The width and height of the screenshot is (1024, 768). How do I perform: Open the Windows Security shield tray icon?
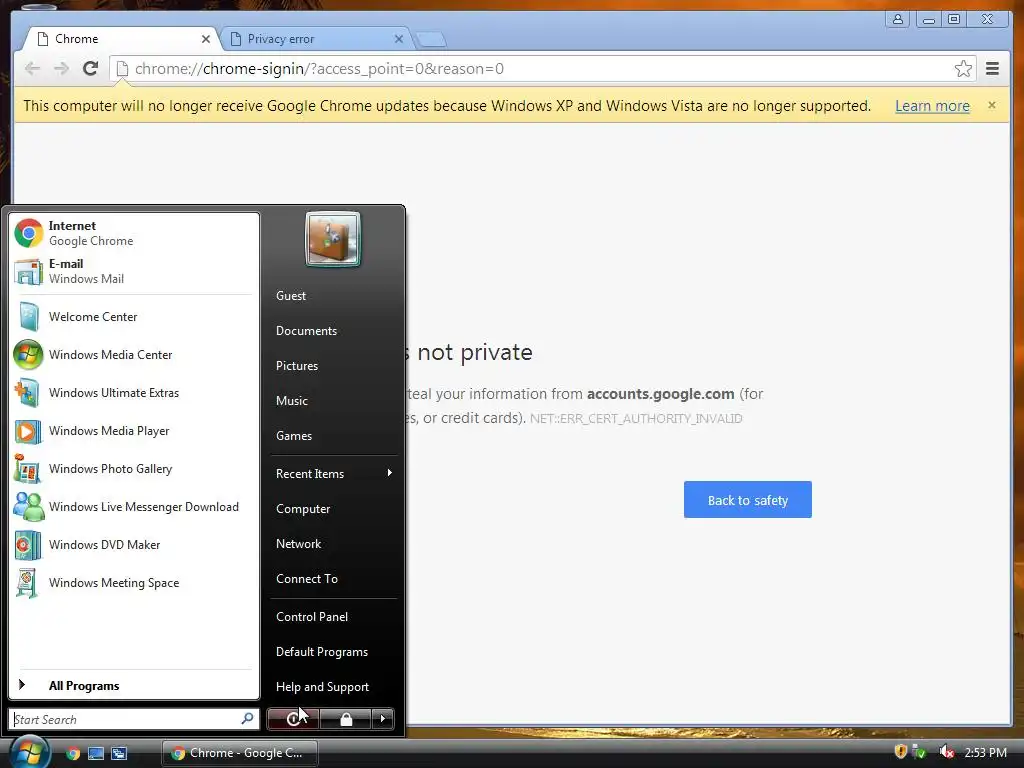[x=901, y=752]
